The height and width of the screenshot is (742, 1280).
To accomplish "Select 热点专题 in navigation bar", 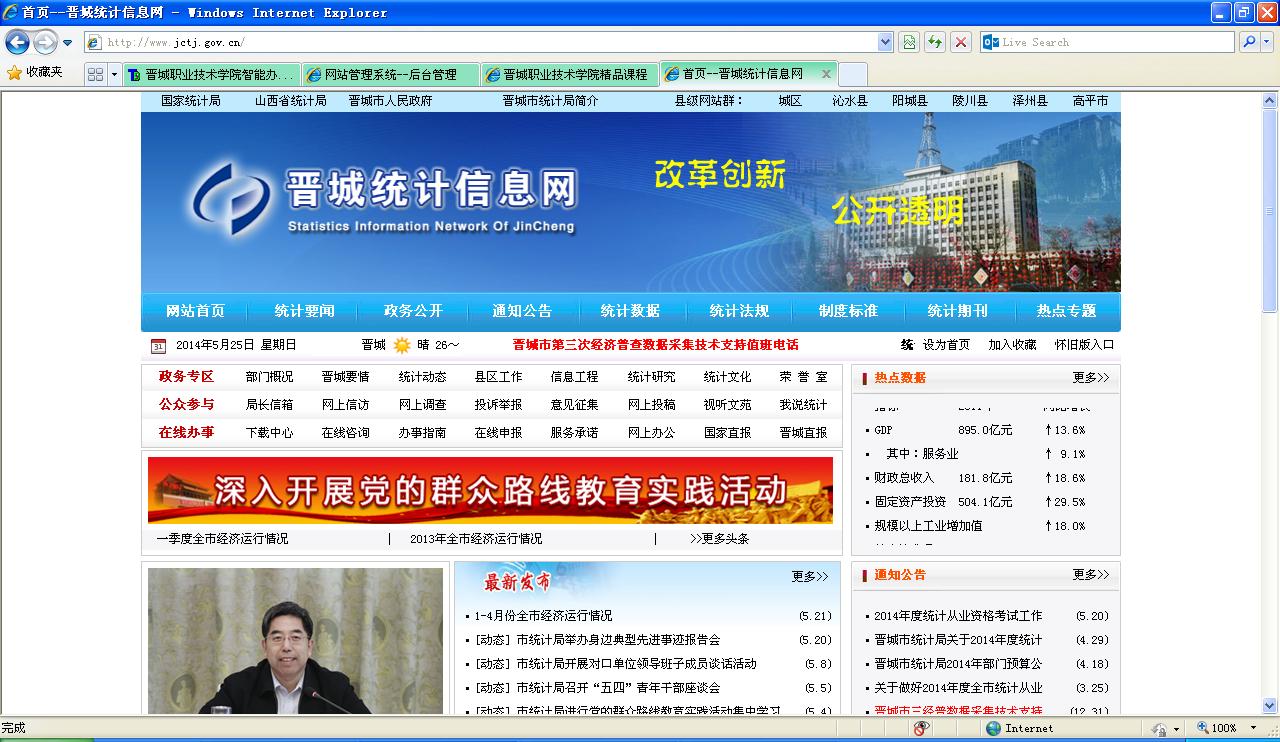I will tap(1066, 311).
